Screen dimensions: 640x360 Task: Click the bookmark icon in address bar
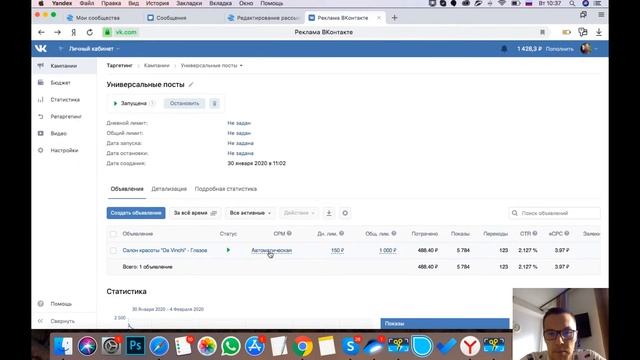pyautogui.click(x=542, y=32)
